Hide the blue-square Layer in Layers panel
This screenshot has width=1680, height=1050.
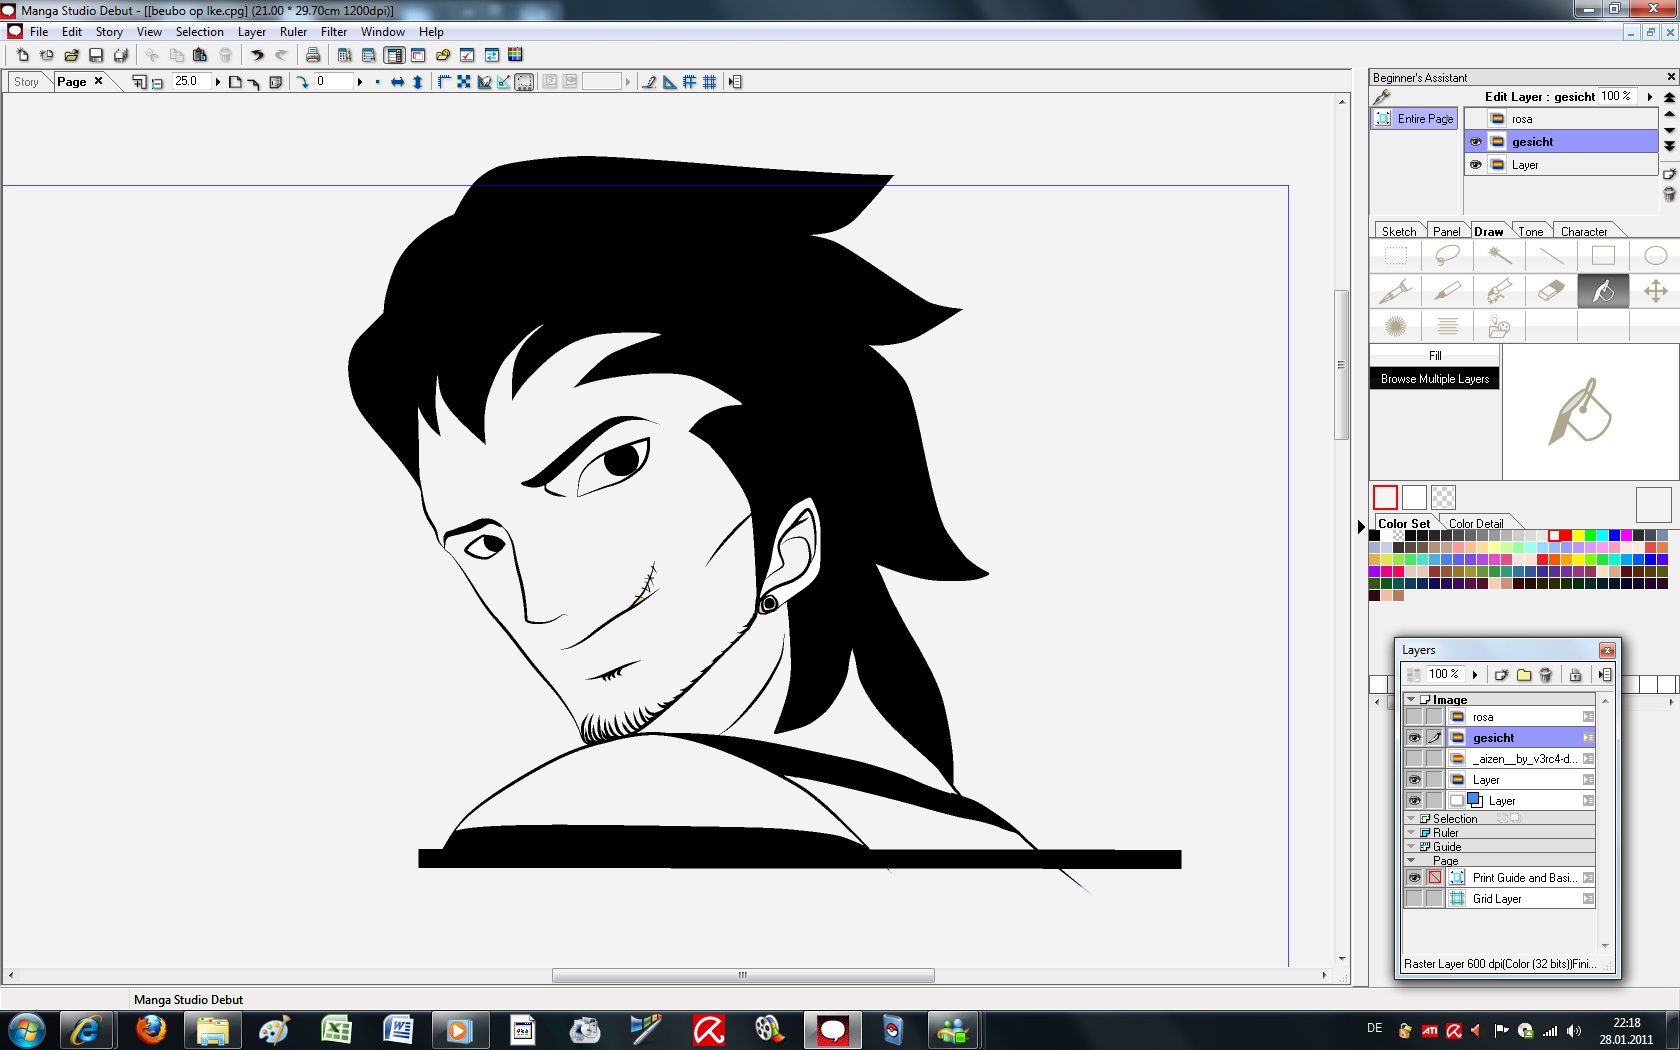point(1414,801)
